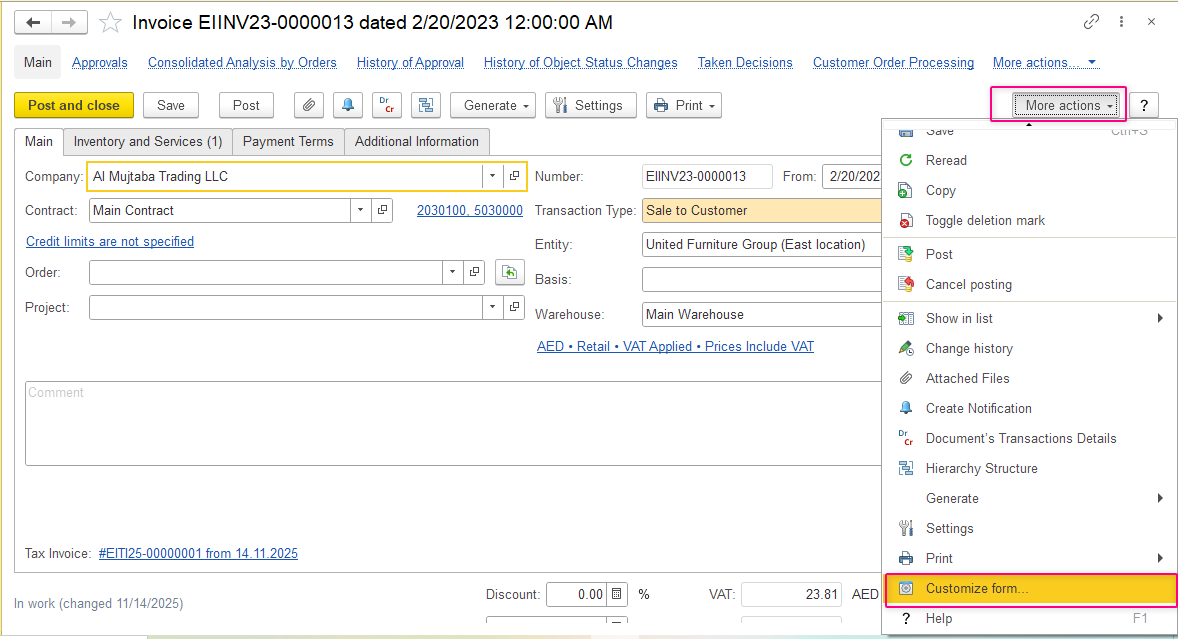Add this invoice to favorites with the star

[x=110, y=23]
